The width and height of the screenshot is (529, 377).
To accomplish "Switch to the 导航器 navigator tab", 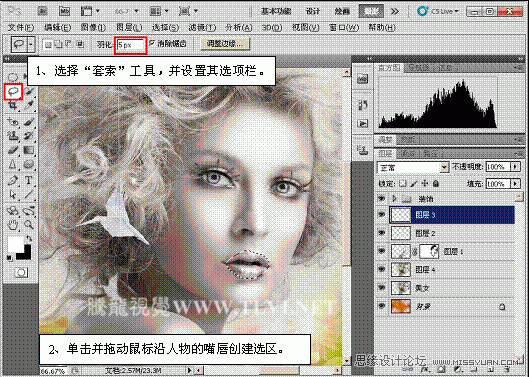I will 418,68.
